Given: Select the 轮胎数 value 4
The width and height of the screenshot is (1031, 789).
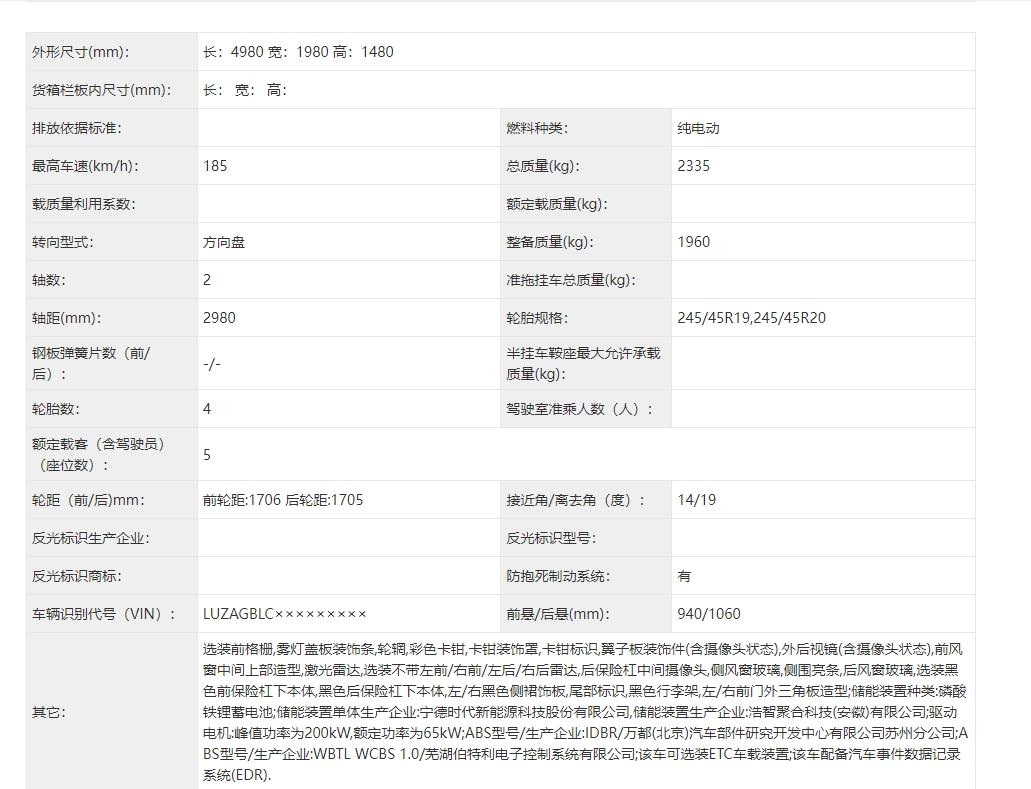Looking at the screenshot, I should click(206, 408).
